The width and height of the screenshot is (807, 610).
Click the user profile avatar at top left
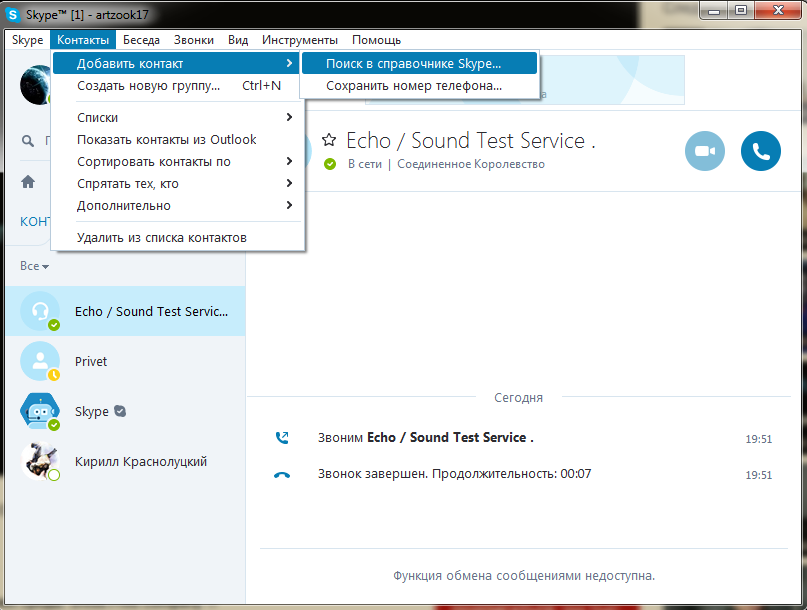coord(35,85)
